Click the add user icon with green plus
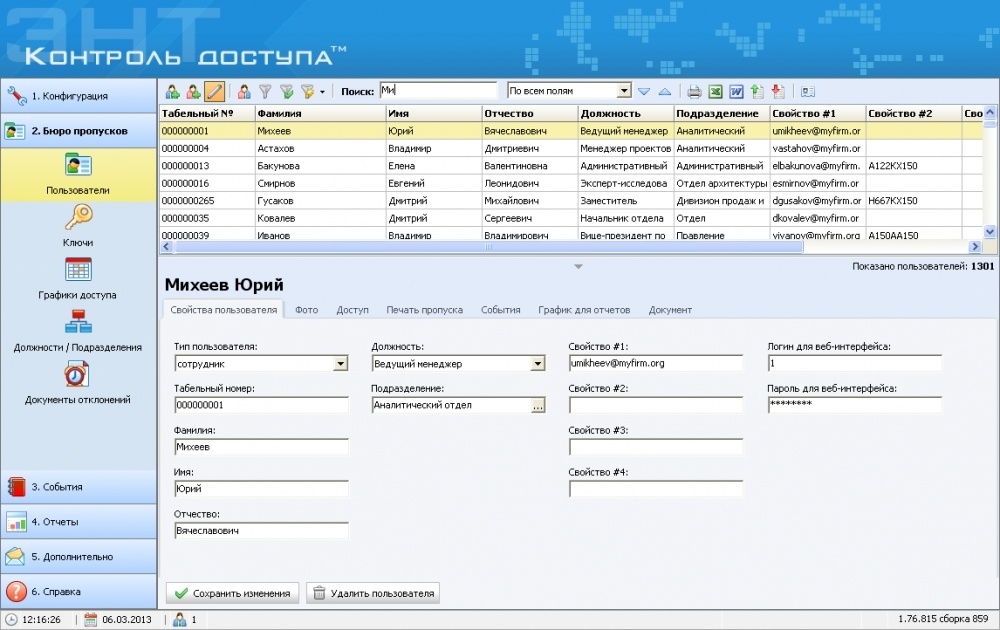 [x=172, y=92]
